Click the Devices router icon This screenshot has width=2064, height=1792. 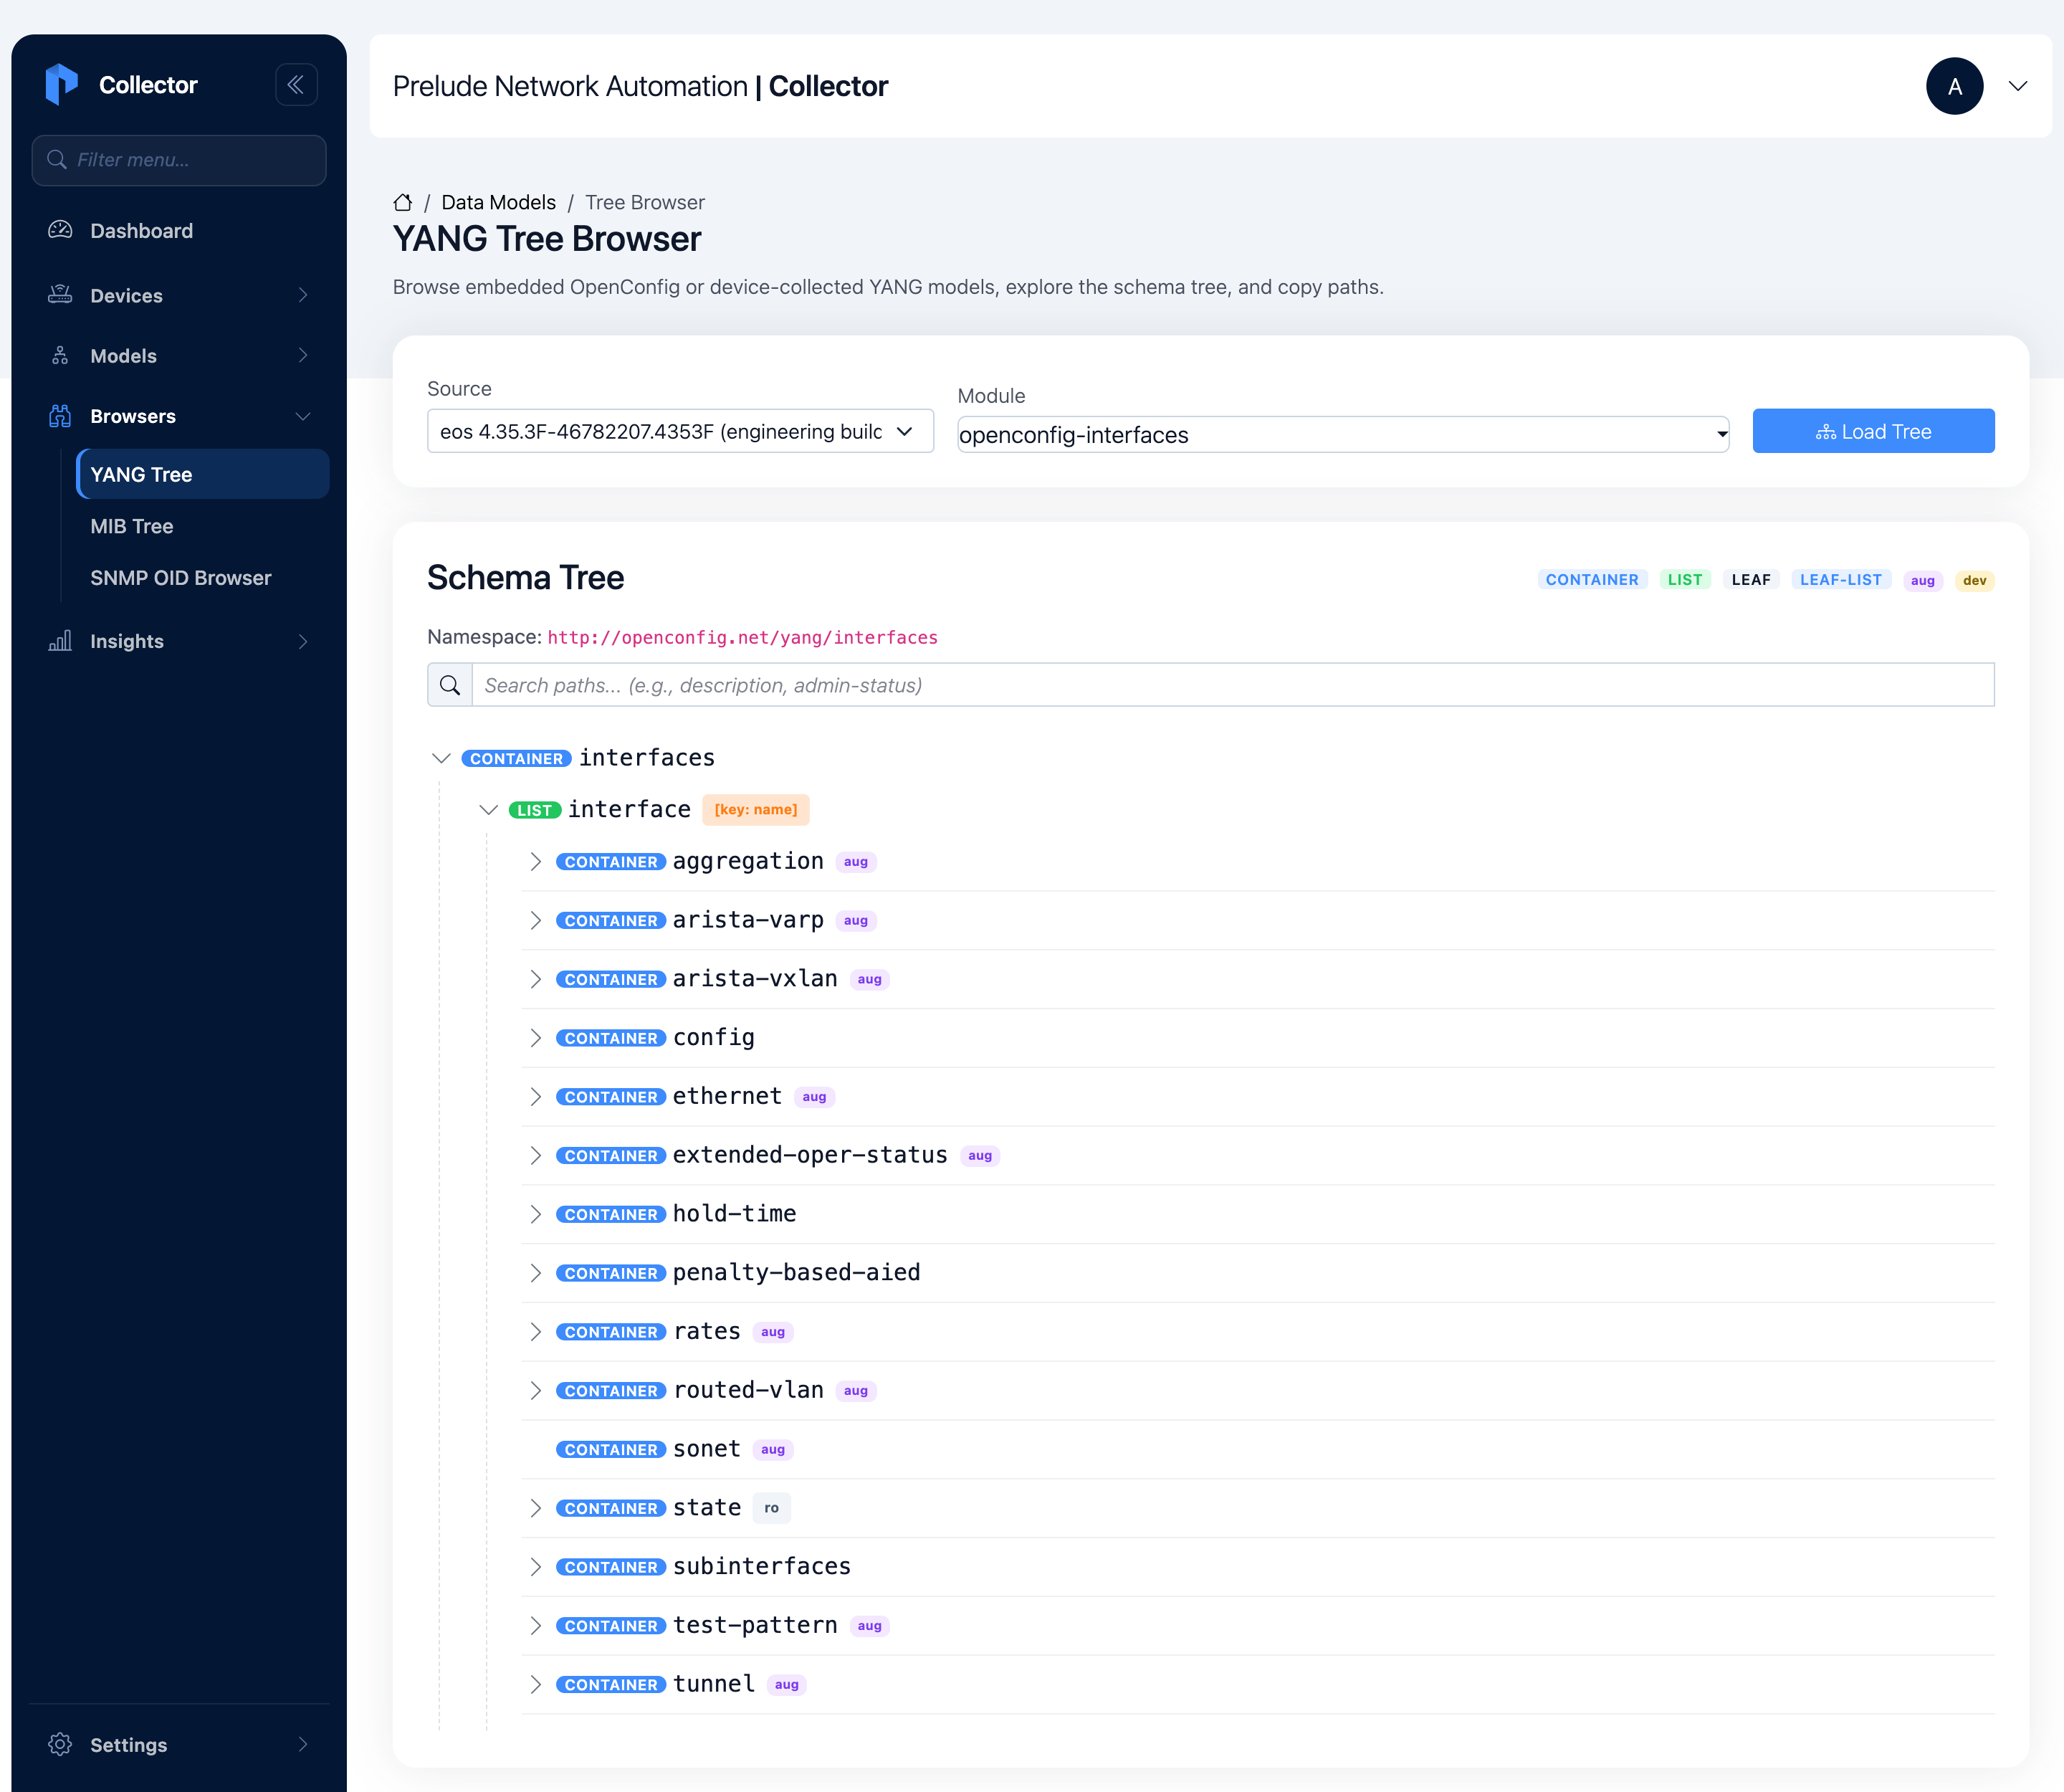pos(60,295)
